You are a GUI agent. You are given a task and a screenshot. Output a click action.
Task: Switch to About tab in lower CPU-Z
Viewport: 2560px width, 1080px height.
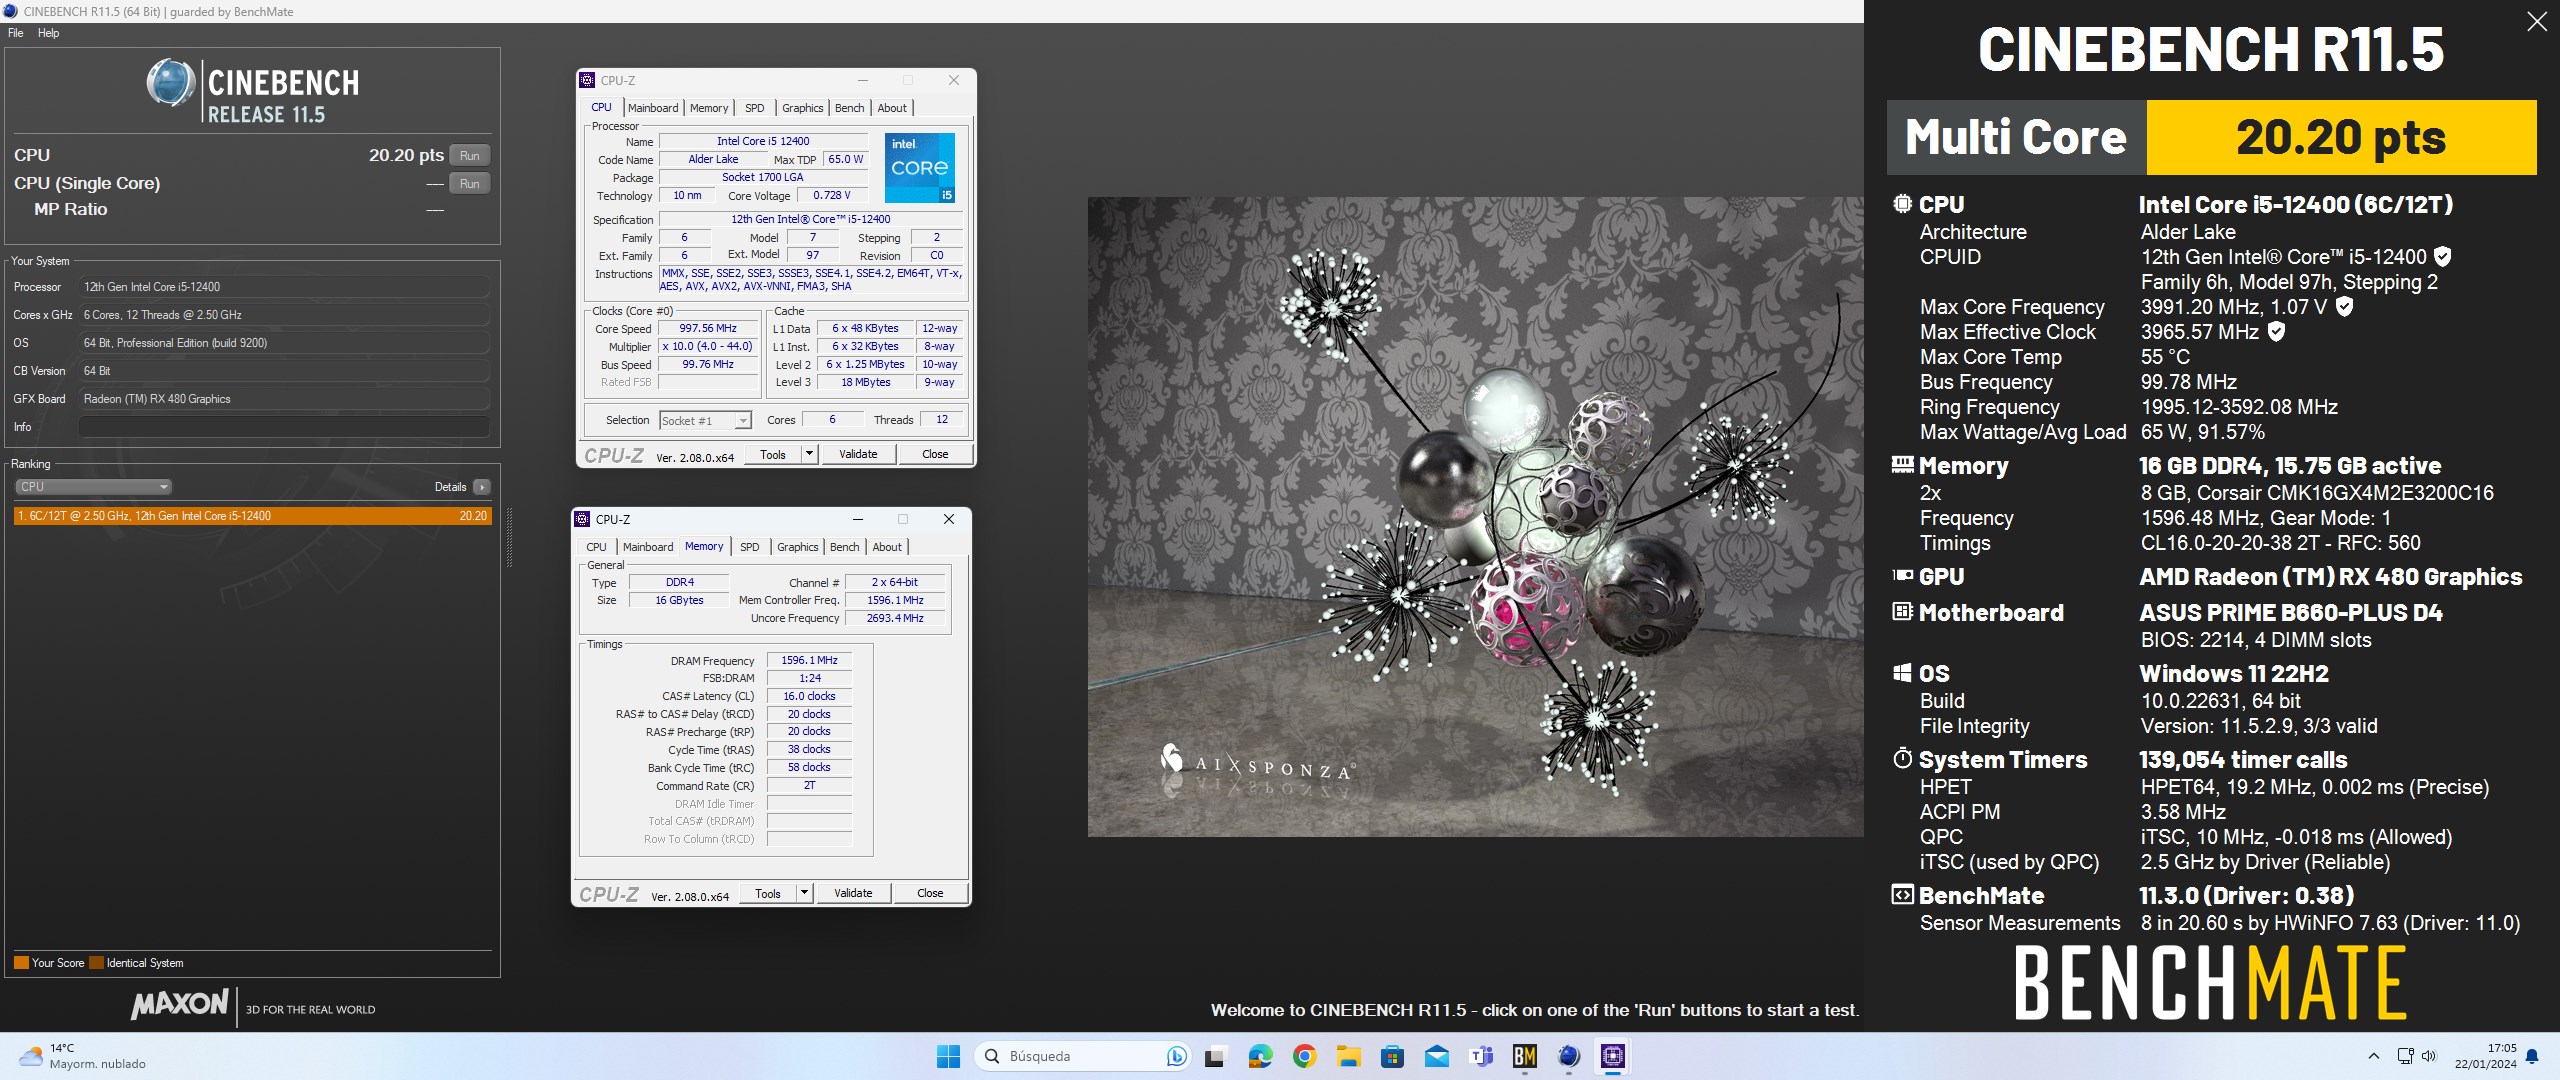(887, 547)
